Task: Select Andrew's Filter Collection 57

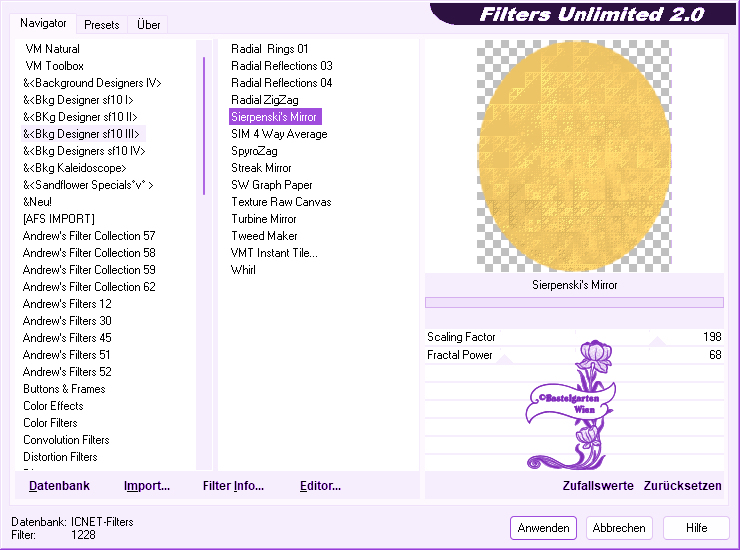Action: point(89,236)
